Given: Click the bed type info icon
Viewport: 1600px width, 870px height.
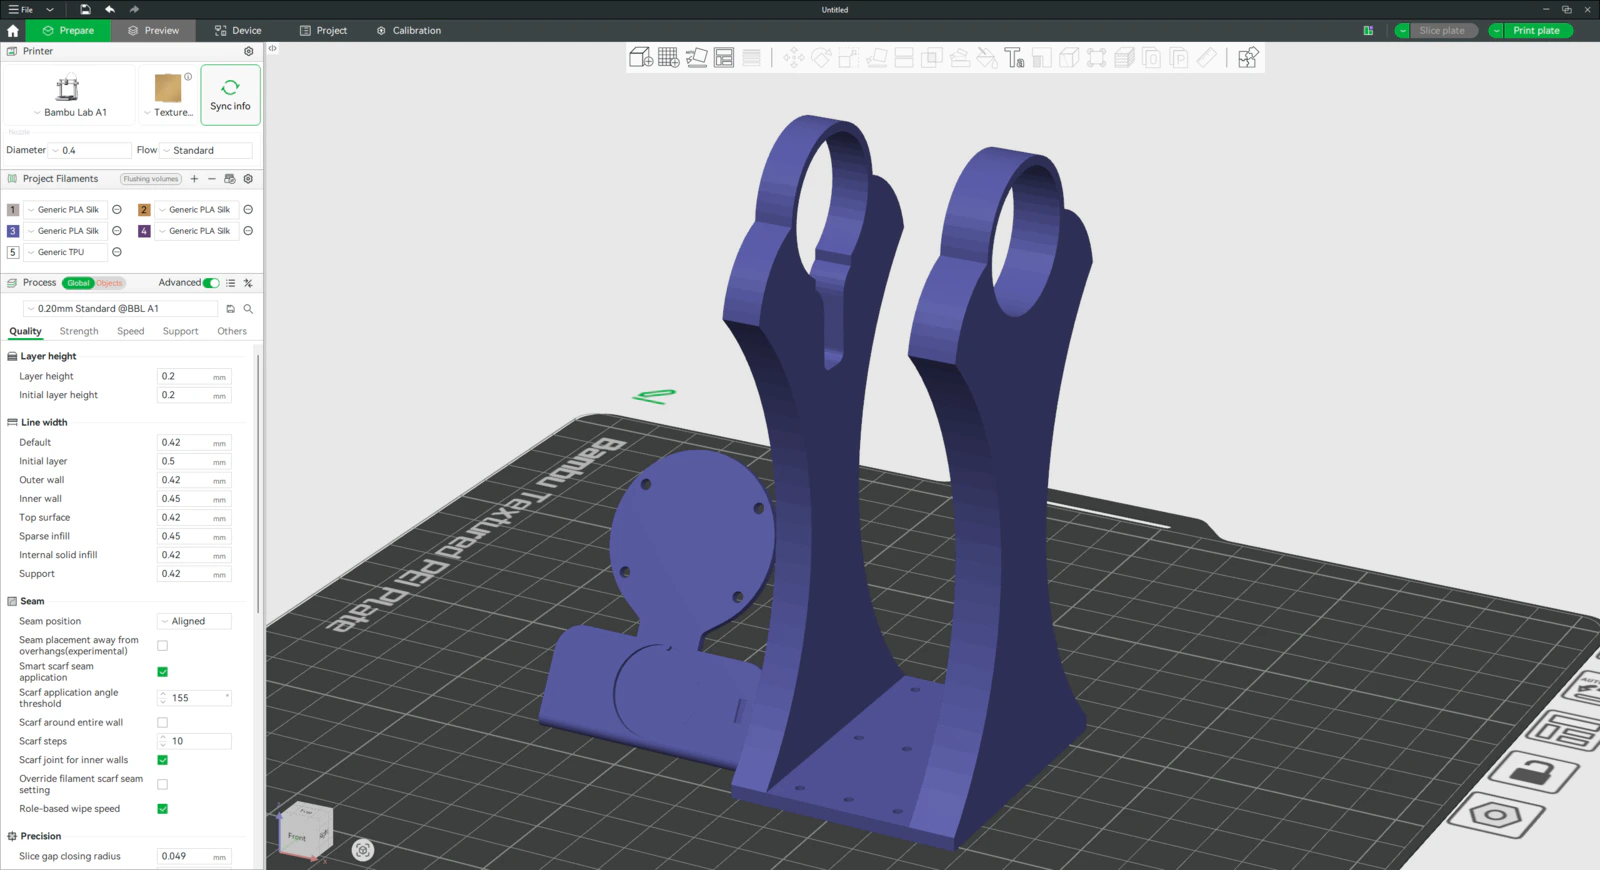Looking at the screenshot, I should point(188,77).
